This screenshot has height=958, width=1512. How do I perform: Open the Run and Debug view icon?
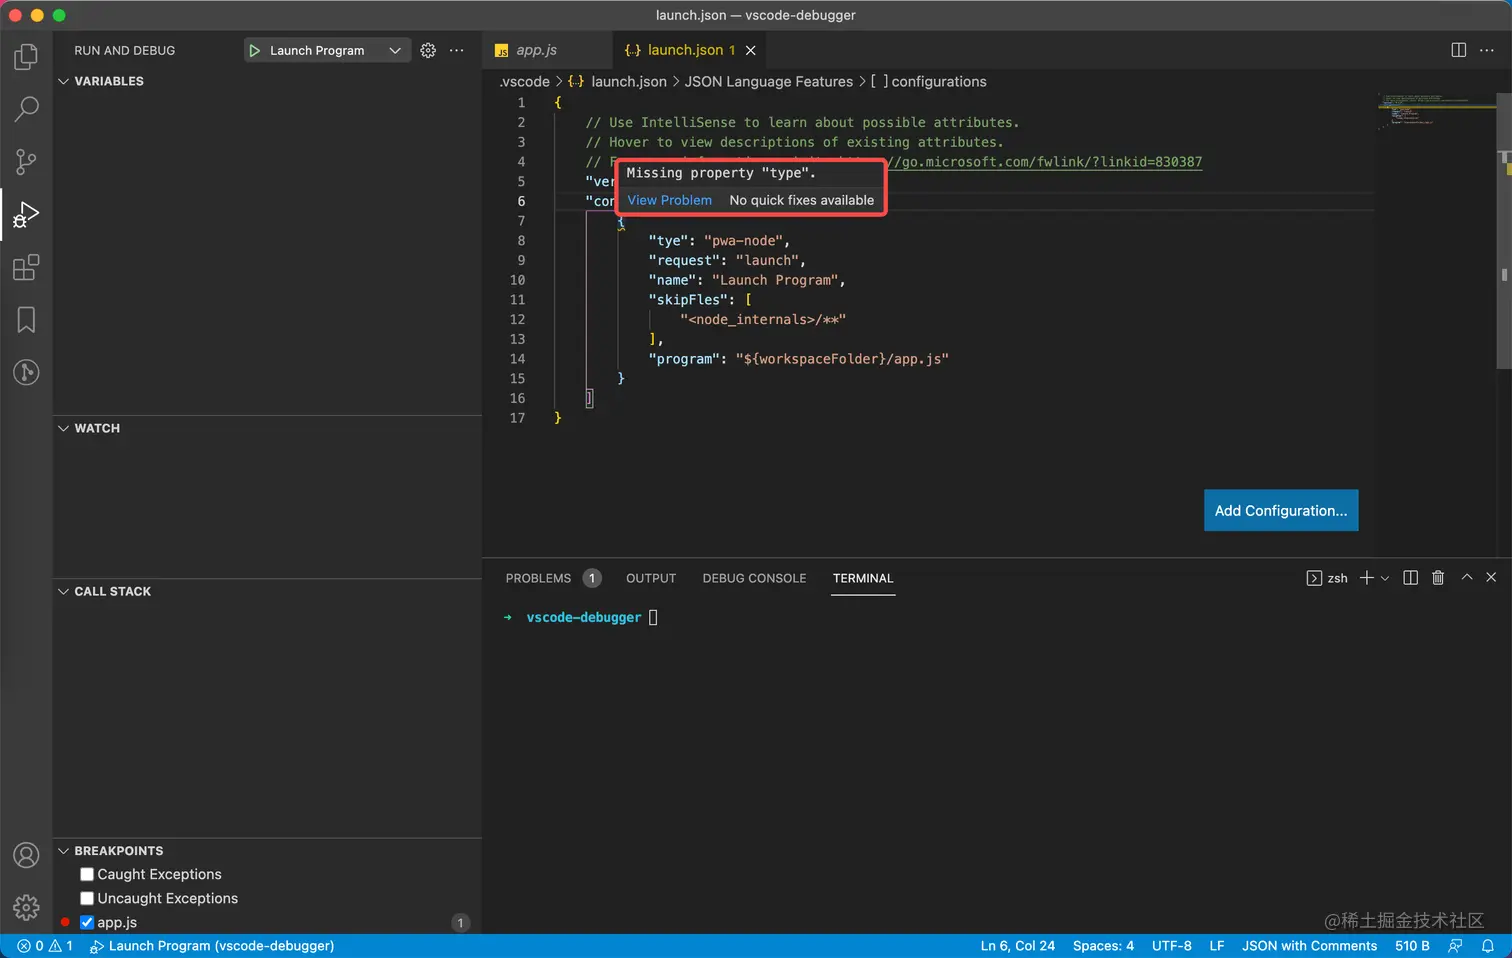coord(26,214)
